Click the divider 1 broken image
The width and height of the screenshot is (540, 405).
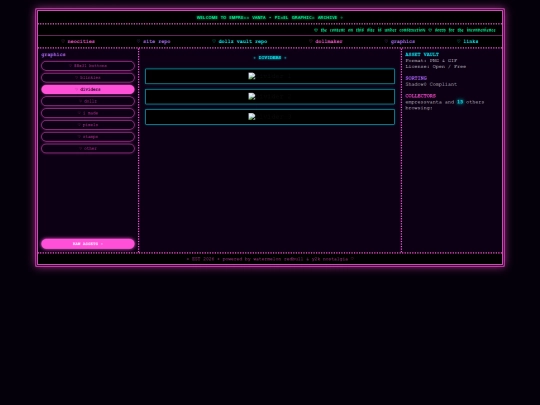point(270,76)
